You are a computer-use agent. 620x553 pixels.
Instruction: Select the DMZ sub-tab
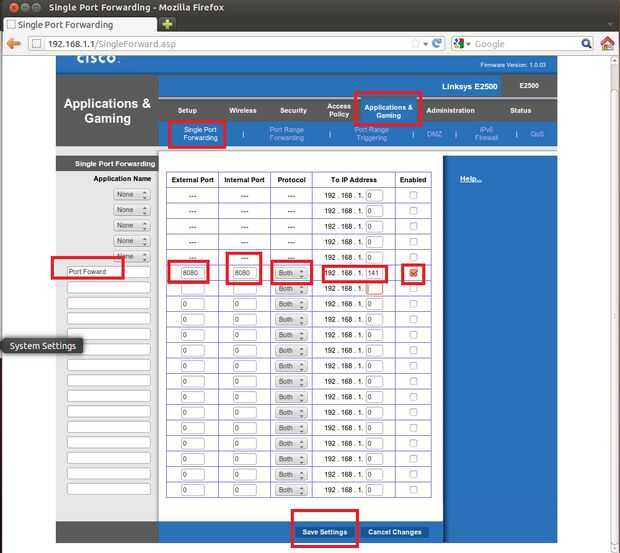434,134
